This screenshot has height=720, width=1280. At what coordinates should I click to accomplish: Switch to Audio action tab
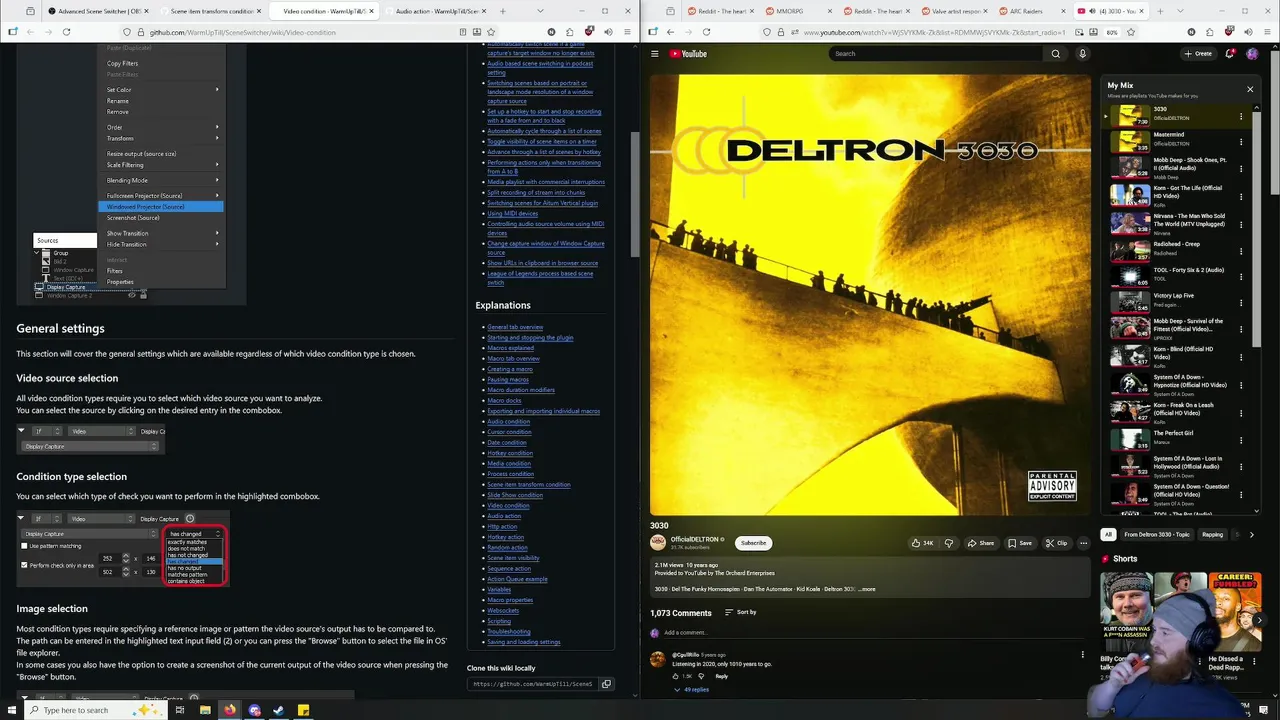435,11
